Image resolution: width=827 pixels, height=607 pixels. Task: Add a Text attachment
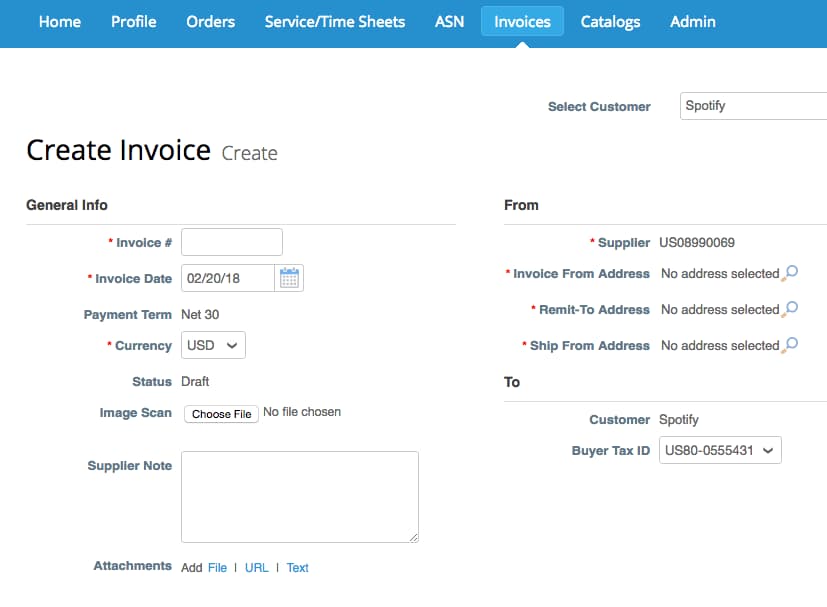[x=297, y=567]
